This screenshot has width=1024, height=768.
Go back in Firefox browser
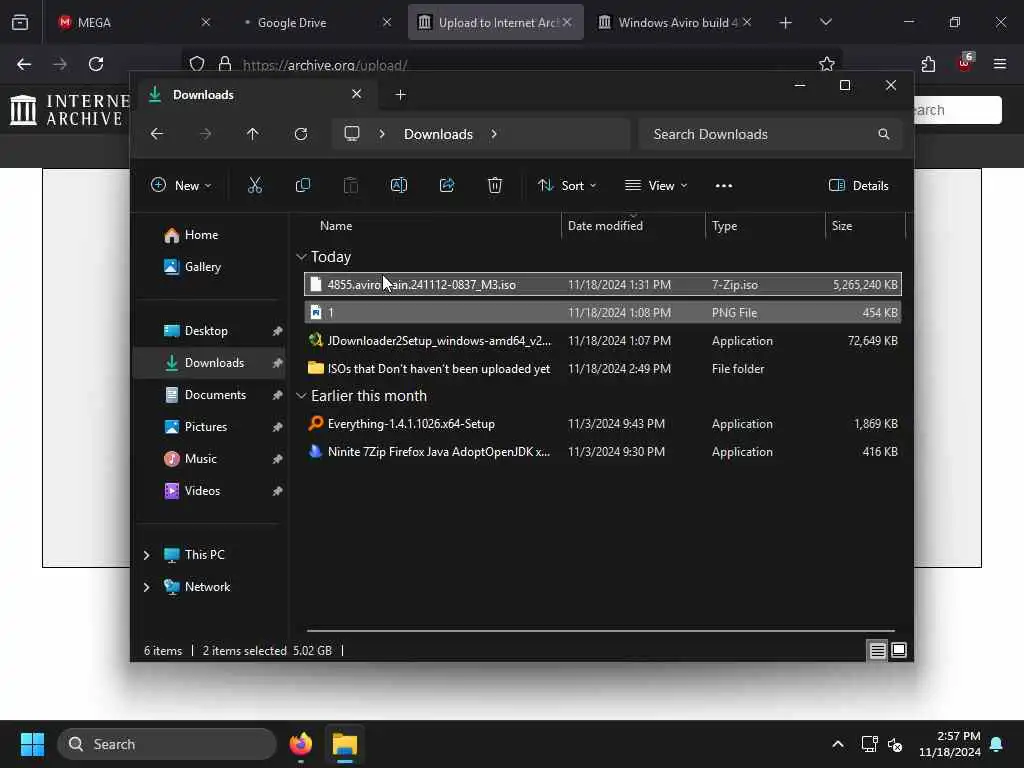tap(24, 64)
